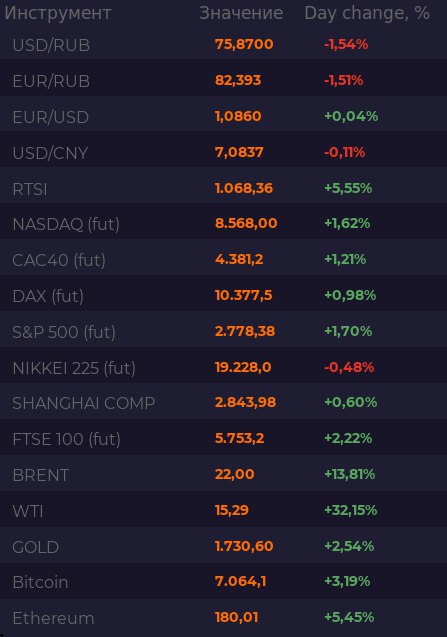Open the RTSI index entry
This screenshot has width=447, height=637.
coord(30,189)
